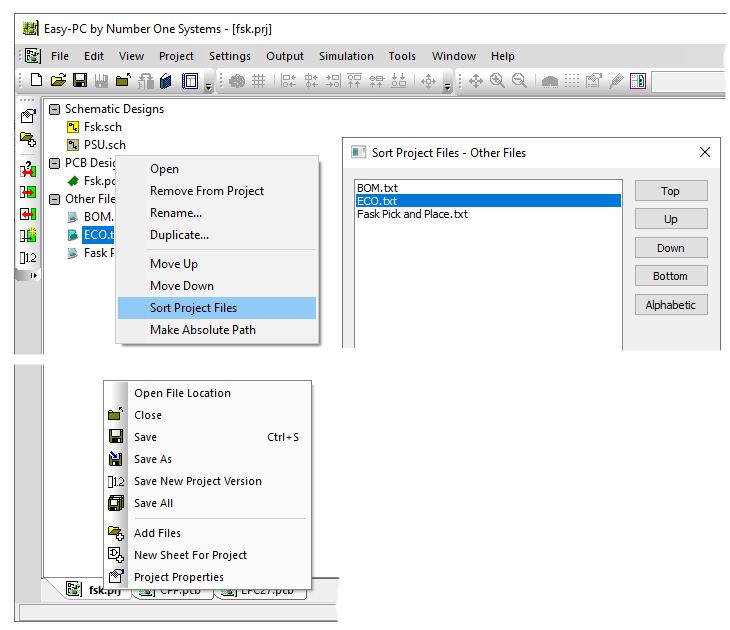Image resolution: width=730 pixels, height=630 pixels.
Task: Choose New Sheet For Project menu entry
Action: coord(208,555)
